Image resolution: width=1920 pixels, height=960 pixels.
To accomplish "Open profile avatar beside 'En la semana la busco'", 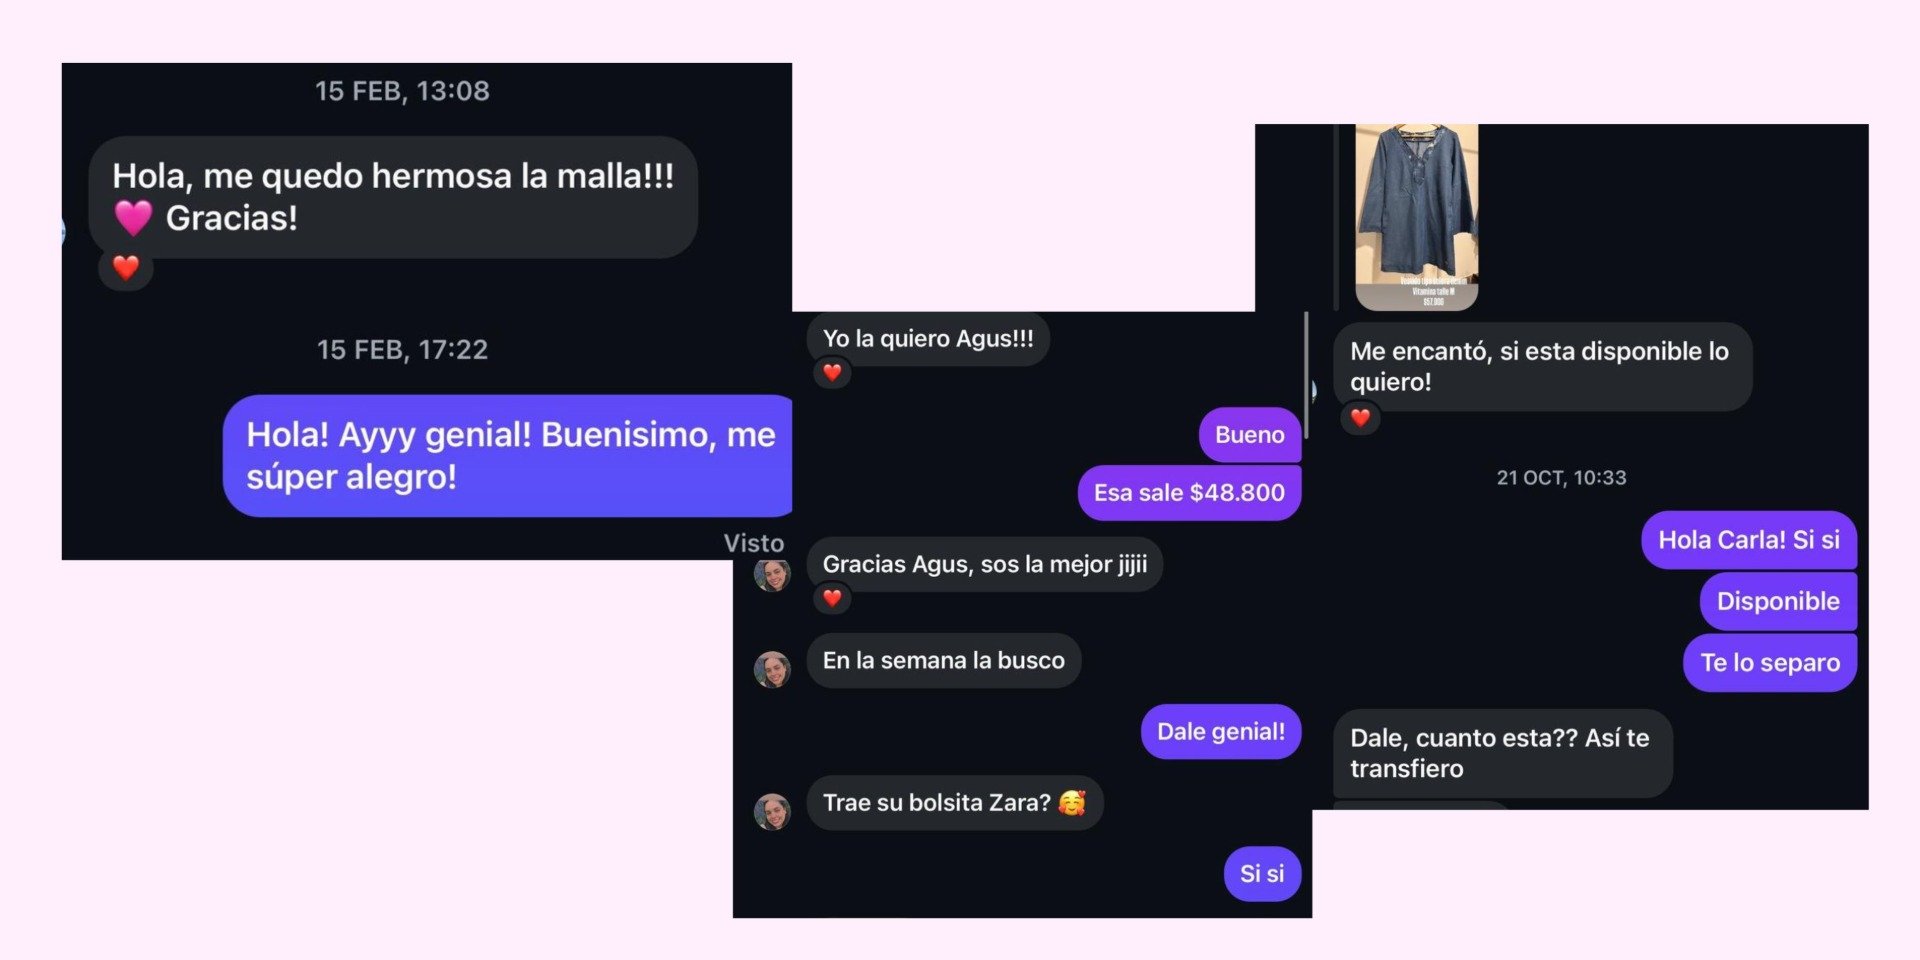I will 772,669.
